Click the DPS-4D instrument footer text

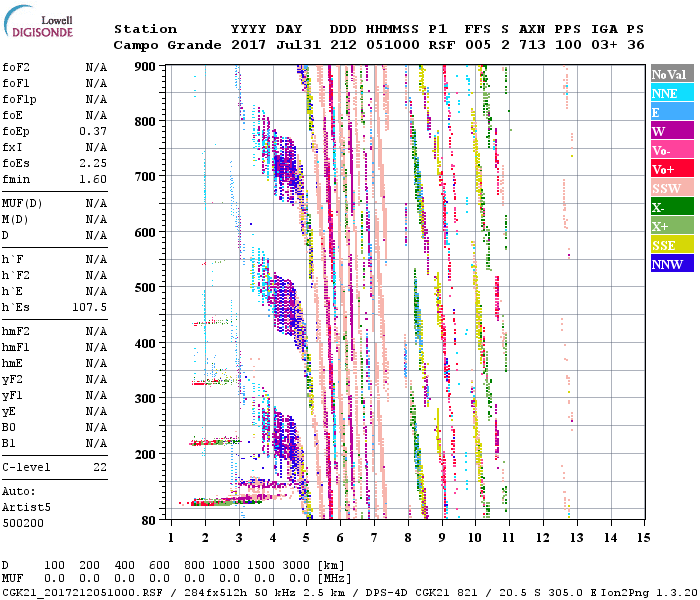[x=387, y=592]
